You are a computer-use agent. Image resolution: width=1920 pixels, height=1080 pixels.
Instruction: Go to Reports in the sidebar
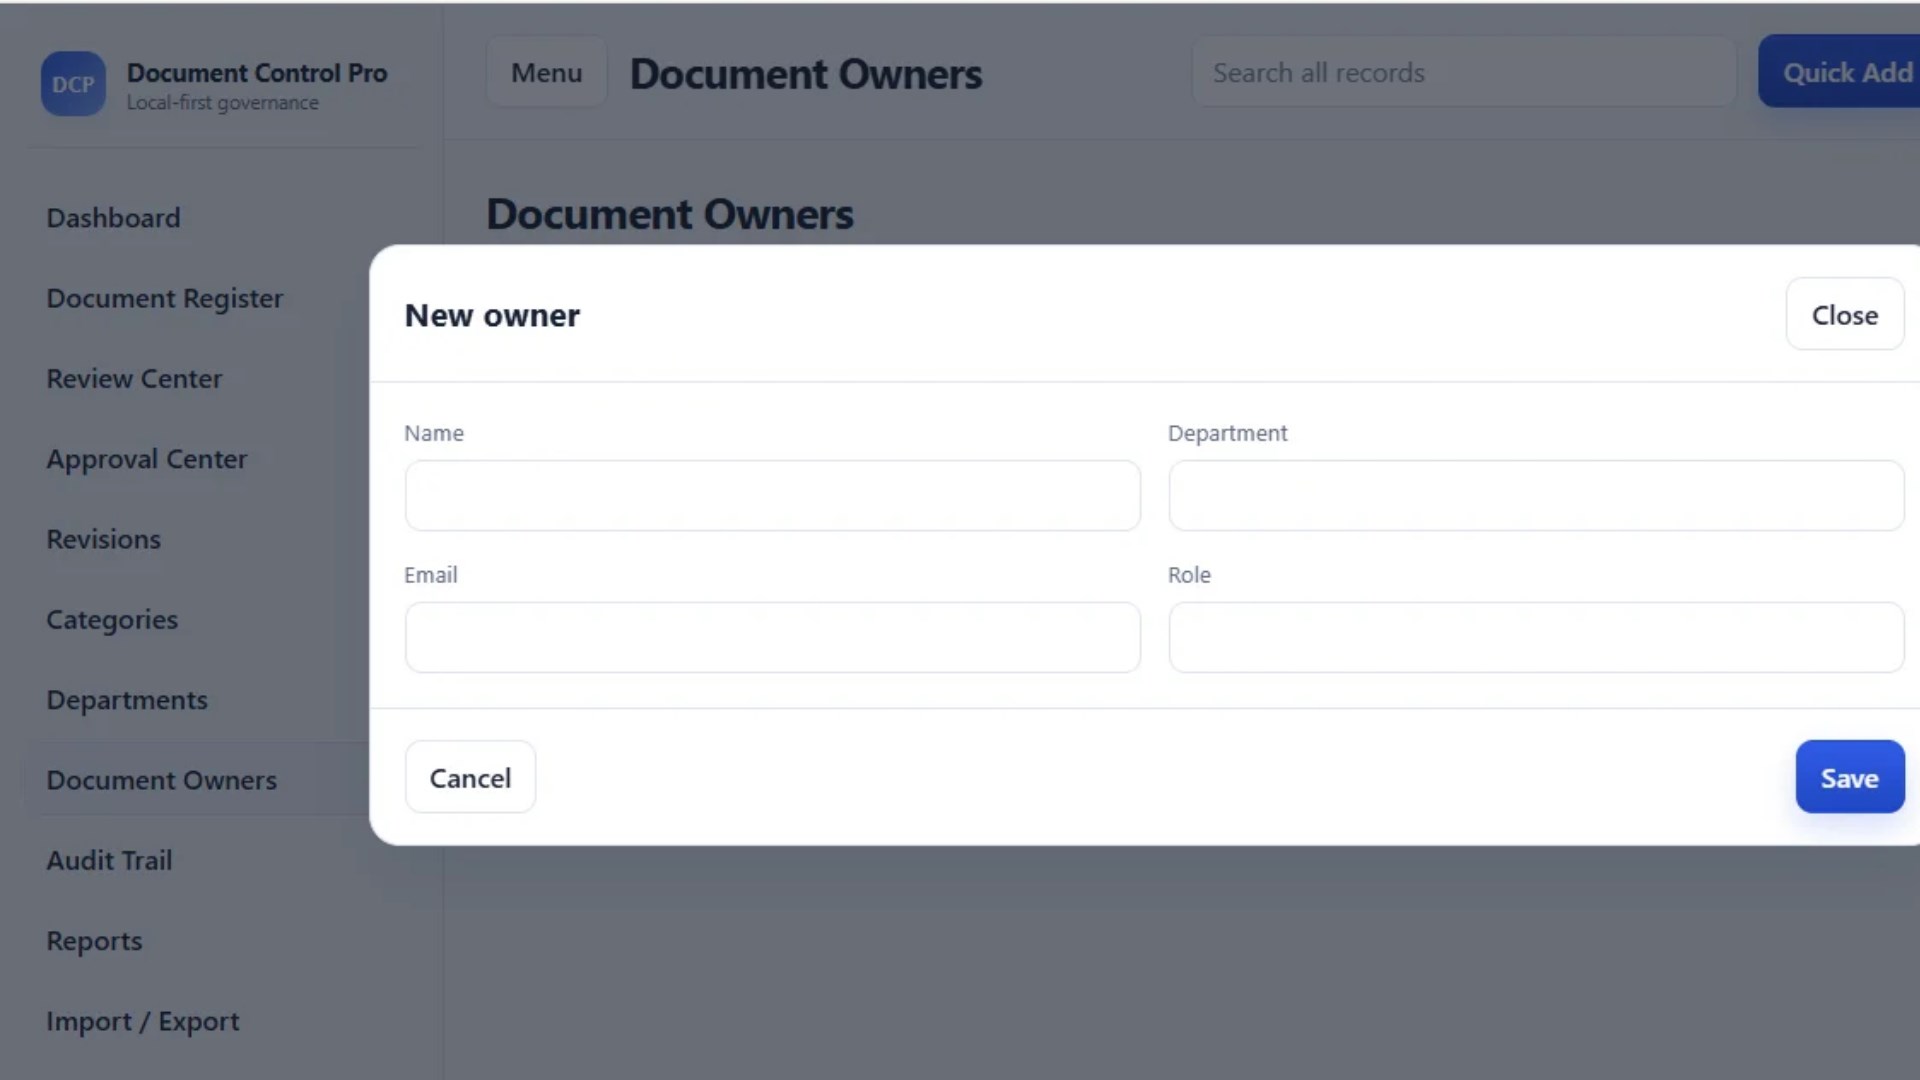tap(94, 941)
